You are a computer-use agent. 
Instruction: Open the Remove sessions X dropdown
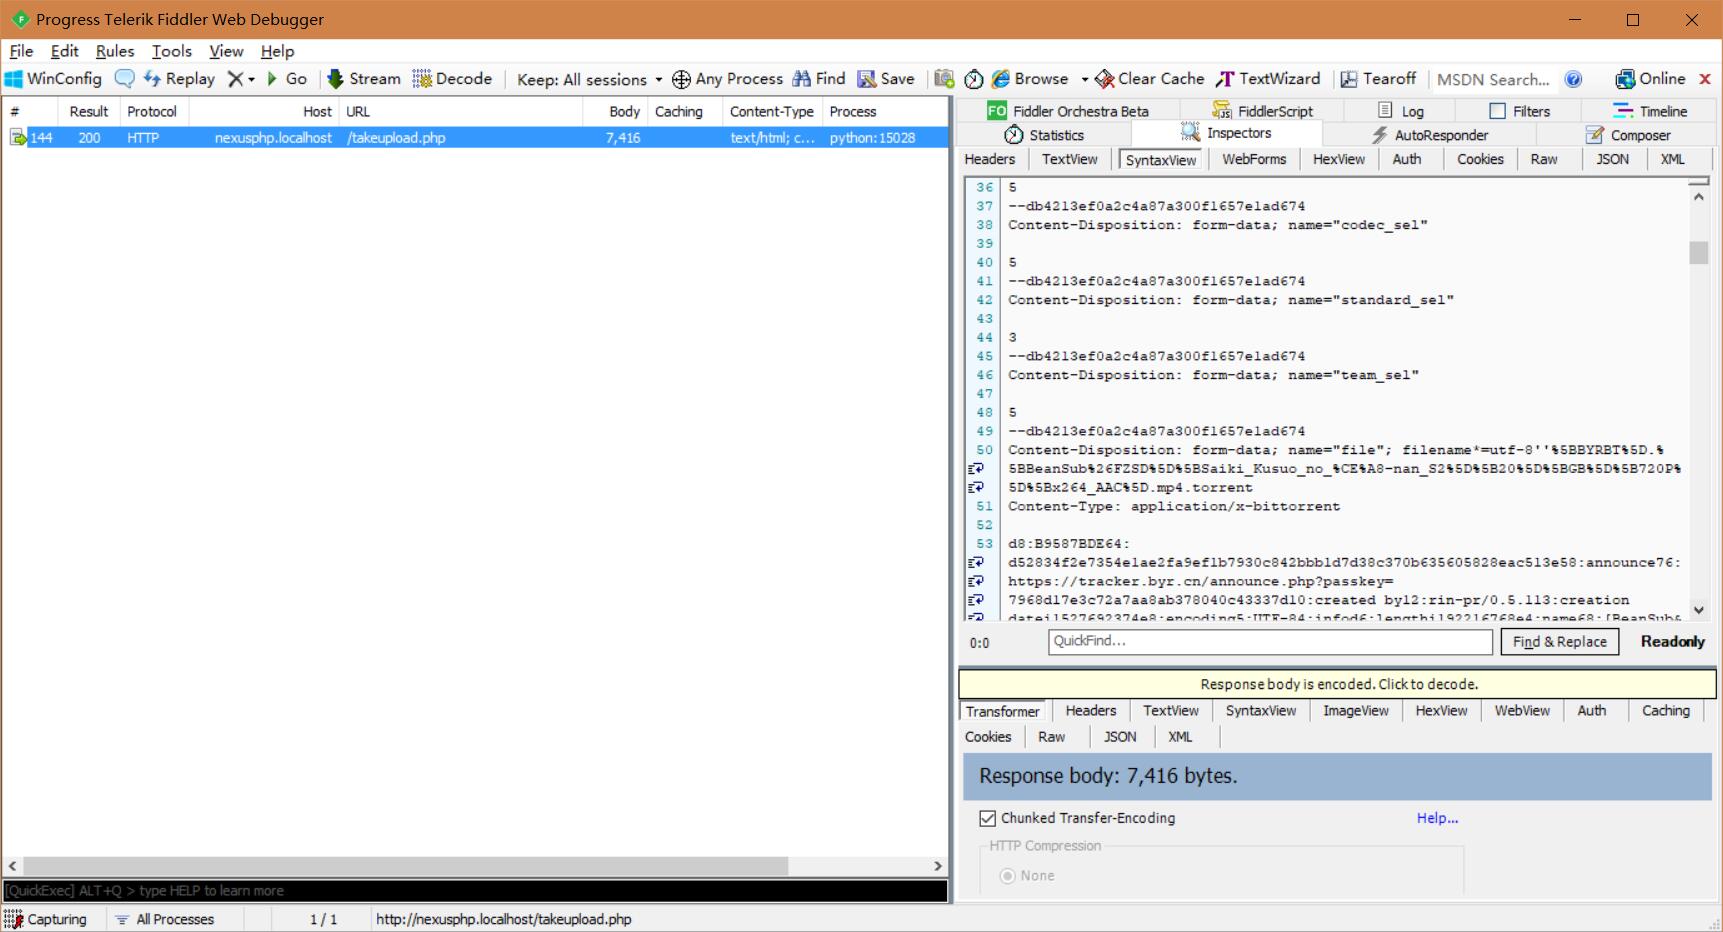(240, 79)
